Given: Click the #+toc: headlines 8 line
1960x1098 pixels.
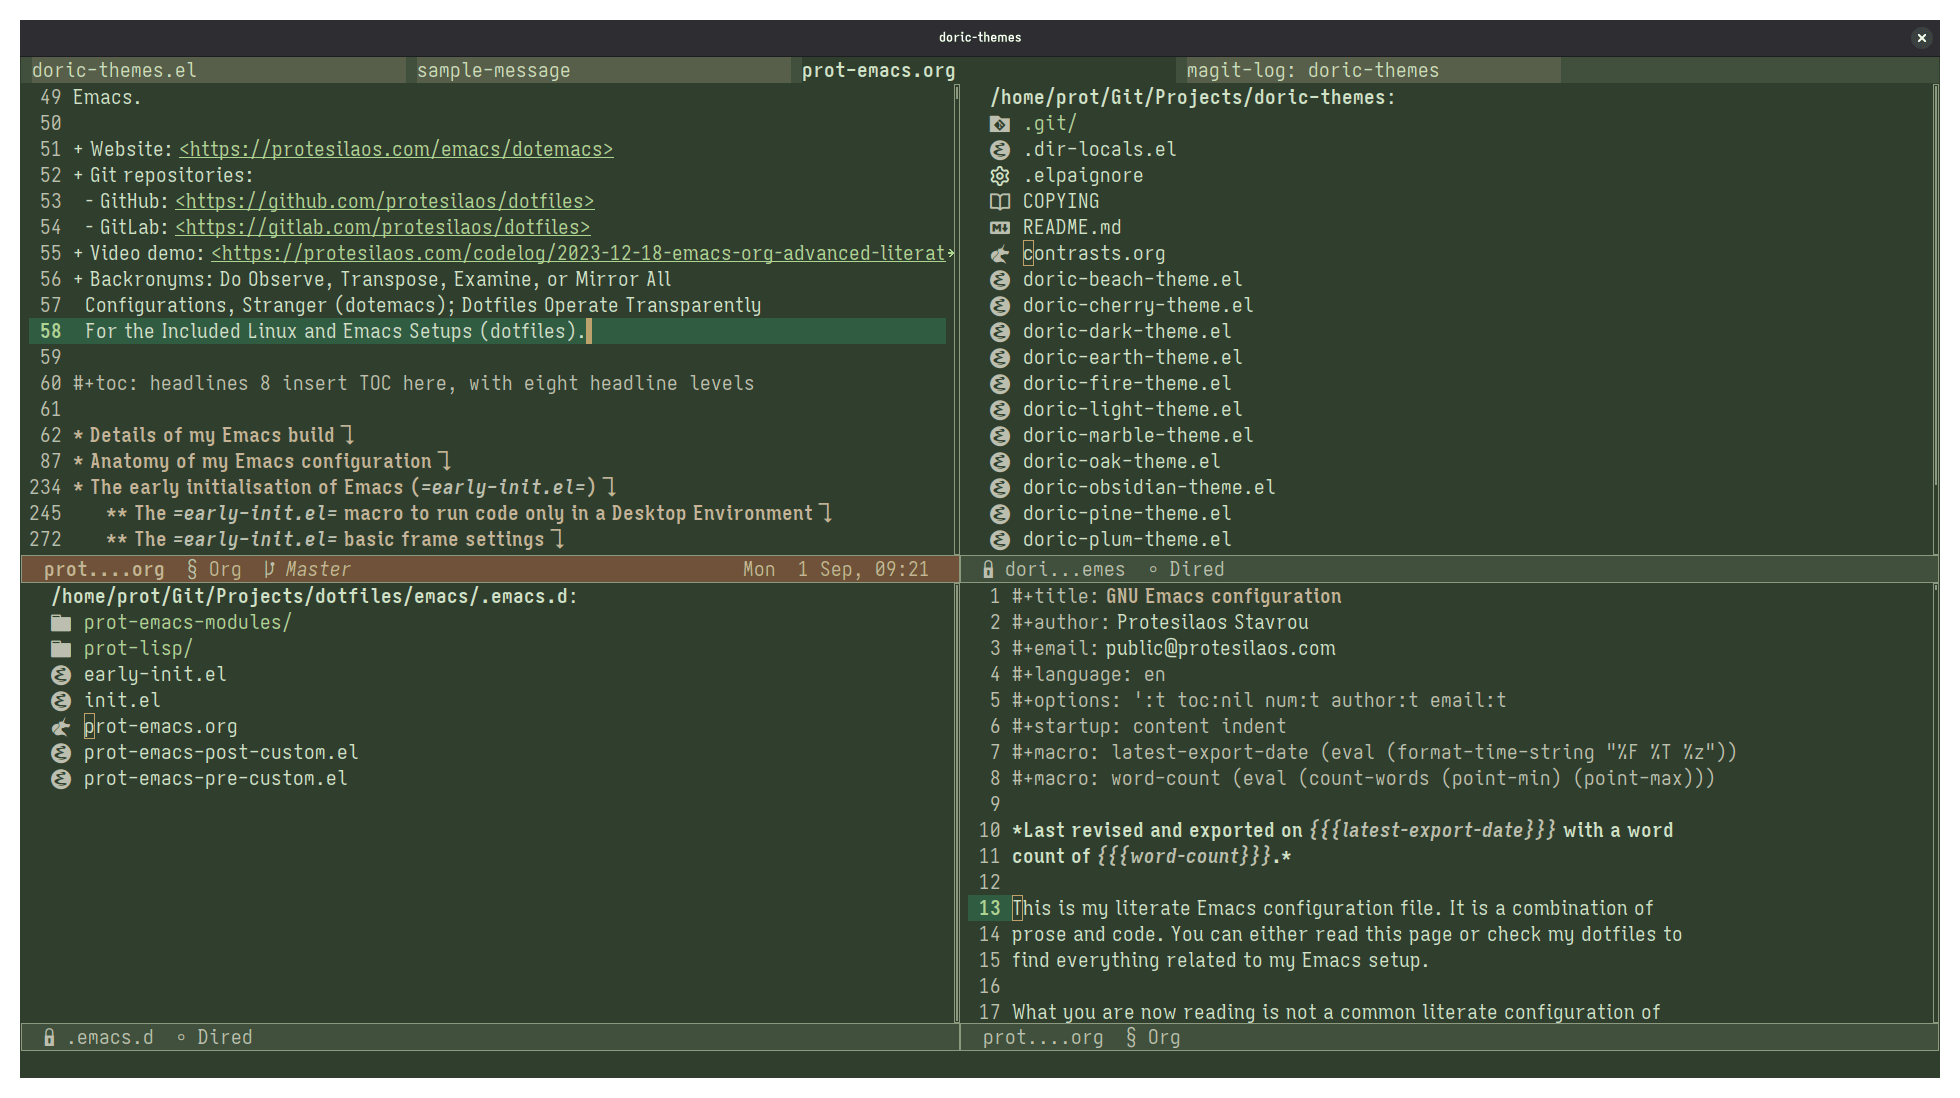Looking at the screenshot, I should pyautogui.click(x=413, y=383).
